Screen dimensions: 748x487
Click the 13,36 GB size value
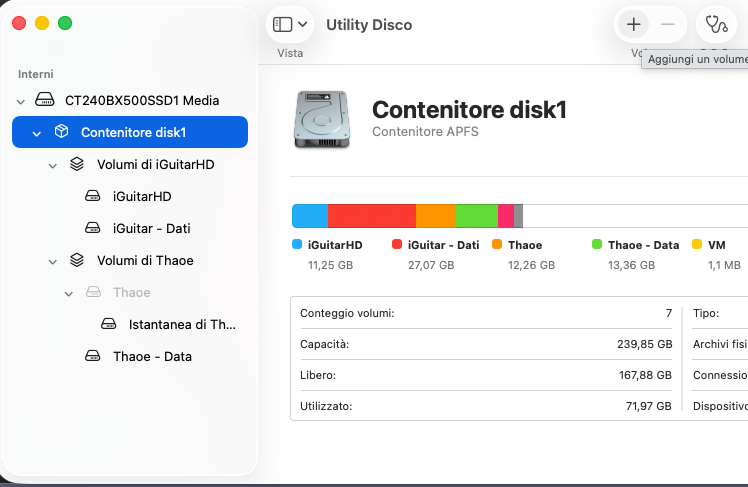pyautogui.click(x=631, y=265)
